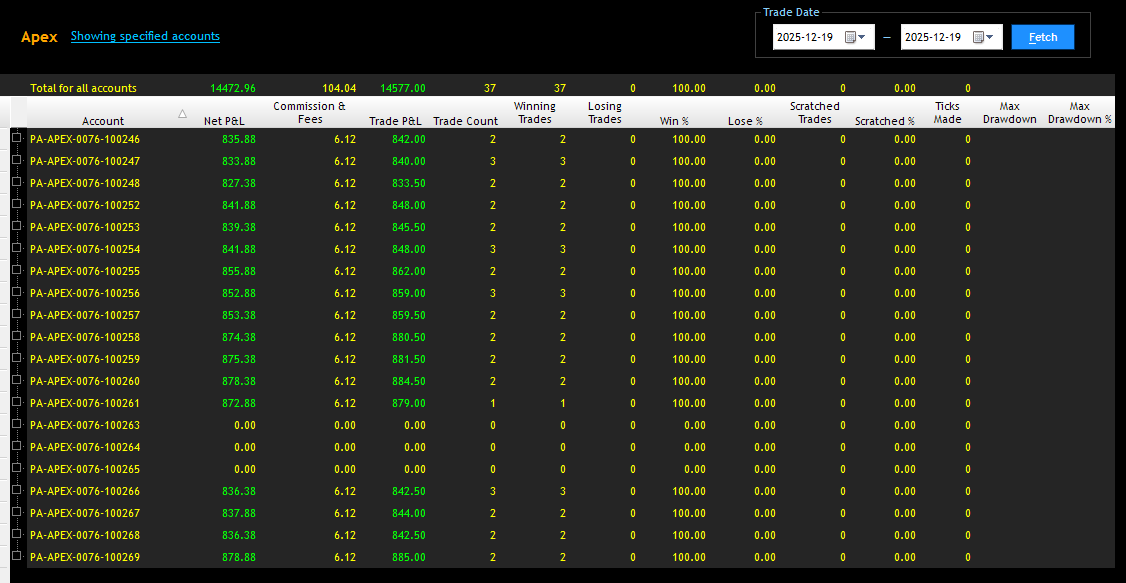Screen dimensions: 1126x583
Task: Sort by the Trade P&L column header
Action: click(395, 121)
